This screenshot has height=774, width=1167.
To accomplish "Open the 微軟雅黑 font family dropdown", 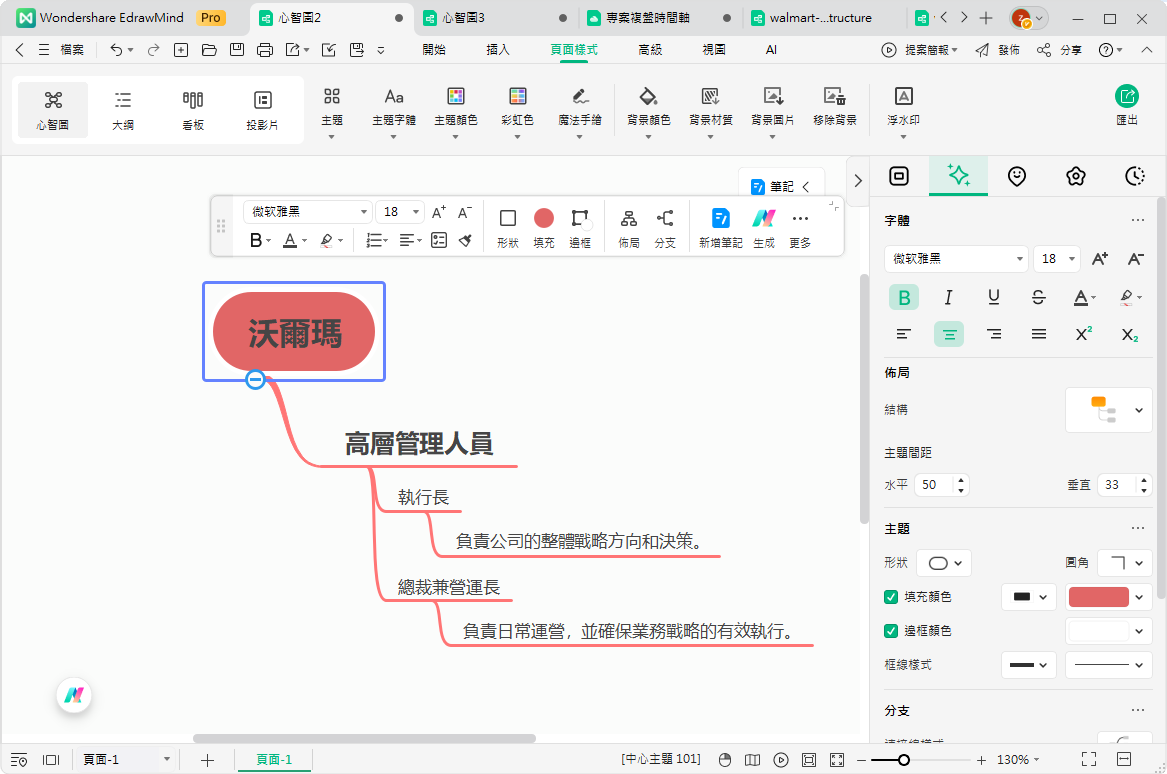I will 954,258.
